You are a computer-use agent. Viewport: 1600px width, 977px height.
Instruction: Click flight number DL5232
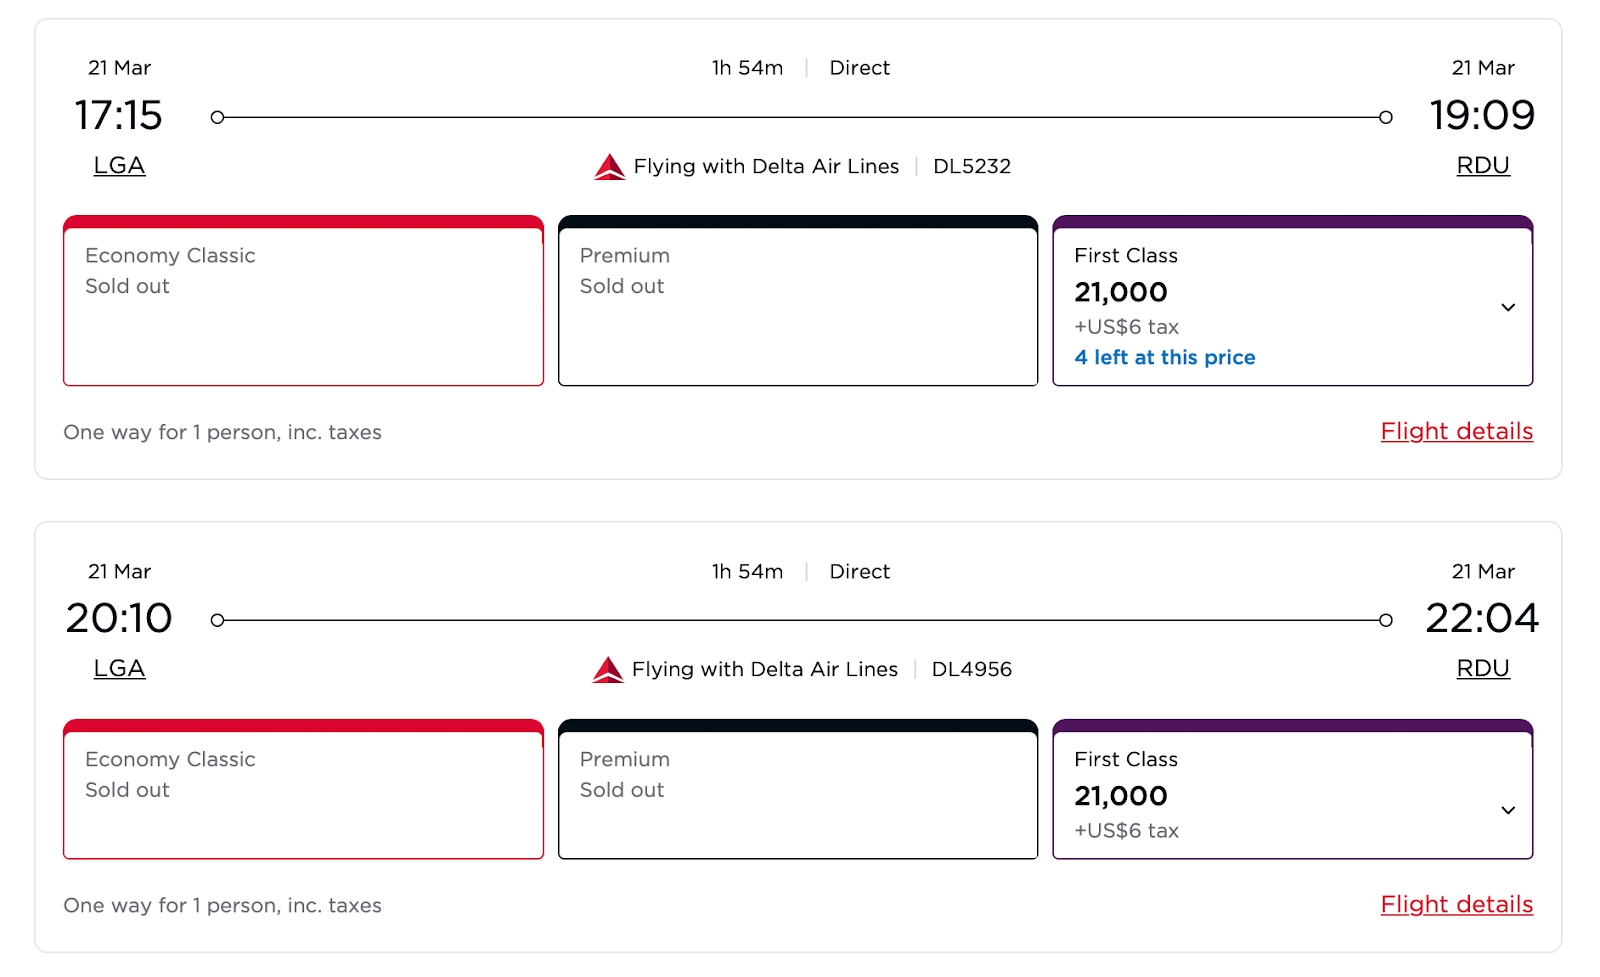[x=971, y=167]
